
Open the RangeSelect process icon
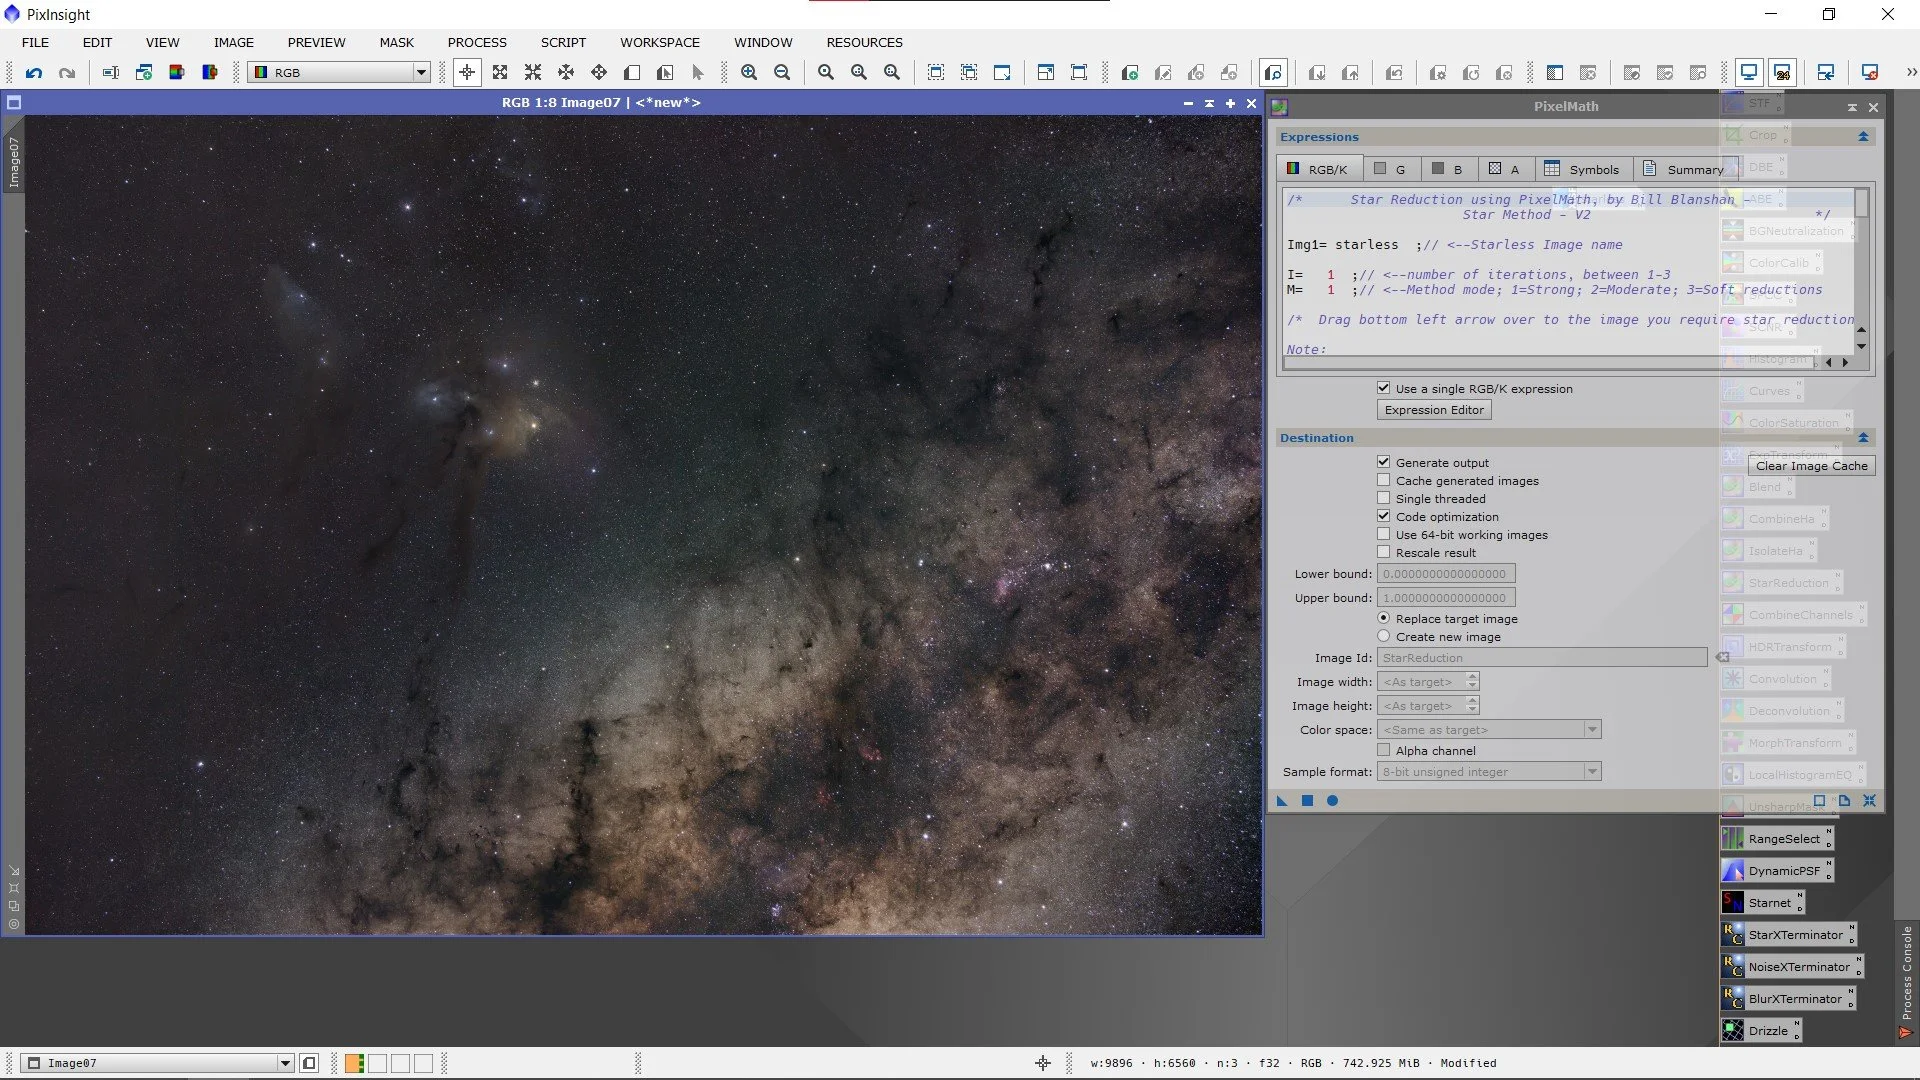point(1777,839)
